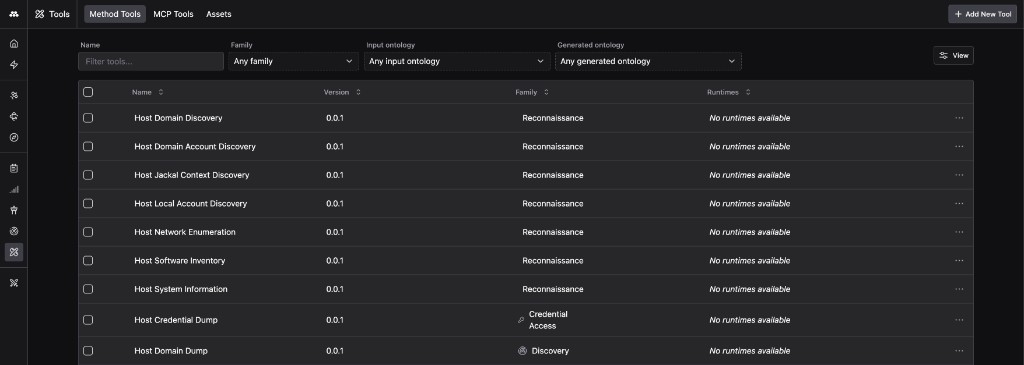Click the app logo at top-left
This screenshot has height=365, width=1024.
coord(14,14)
